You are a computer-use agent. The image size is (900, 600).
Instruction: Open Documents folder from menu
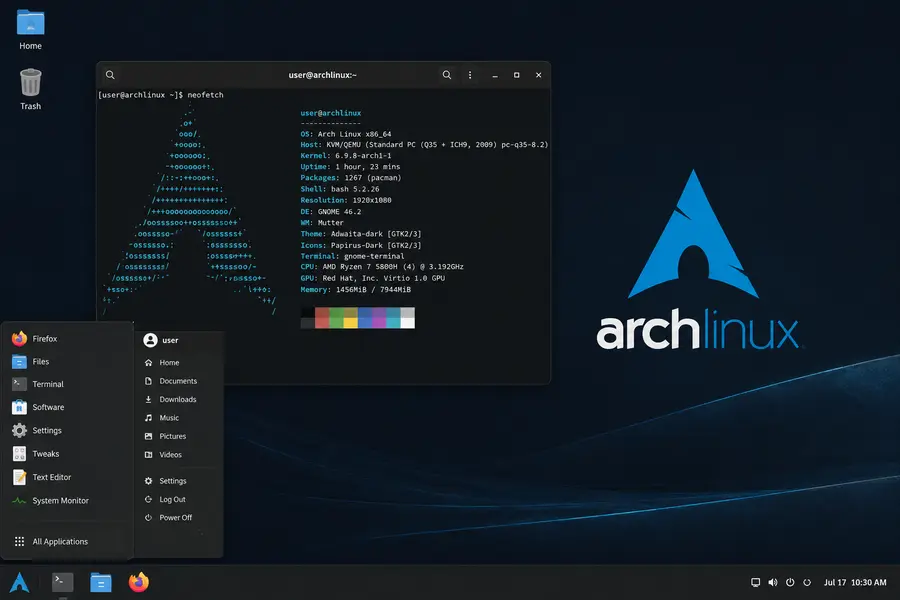coord(179,381)
